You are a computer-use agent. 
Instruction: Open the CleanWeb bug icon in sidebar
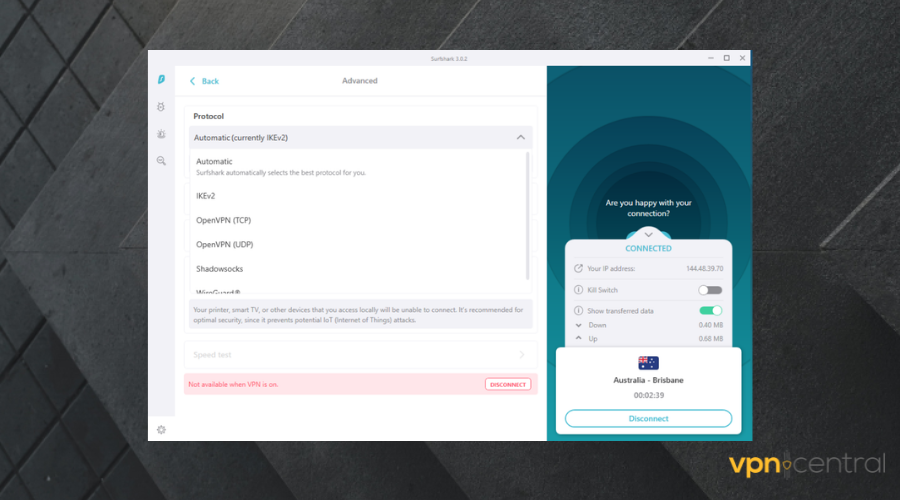(161, 107)
